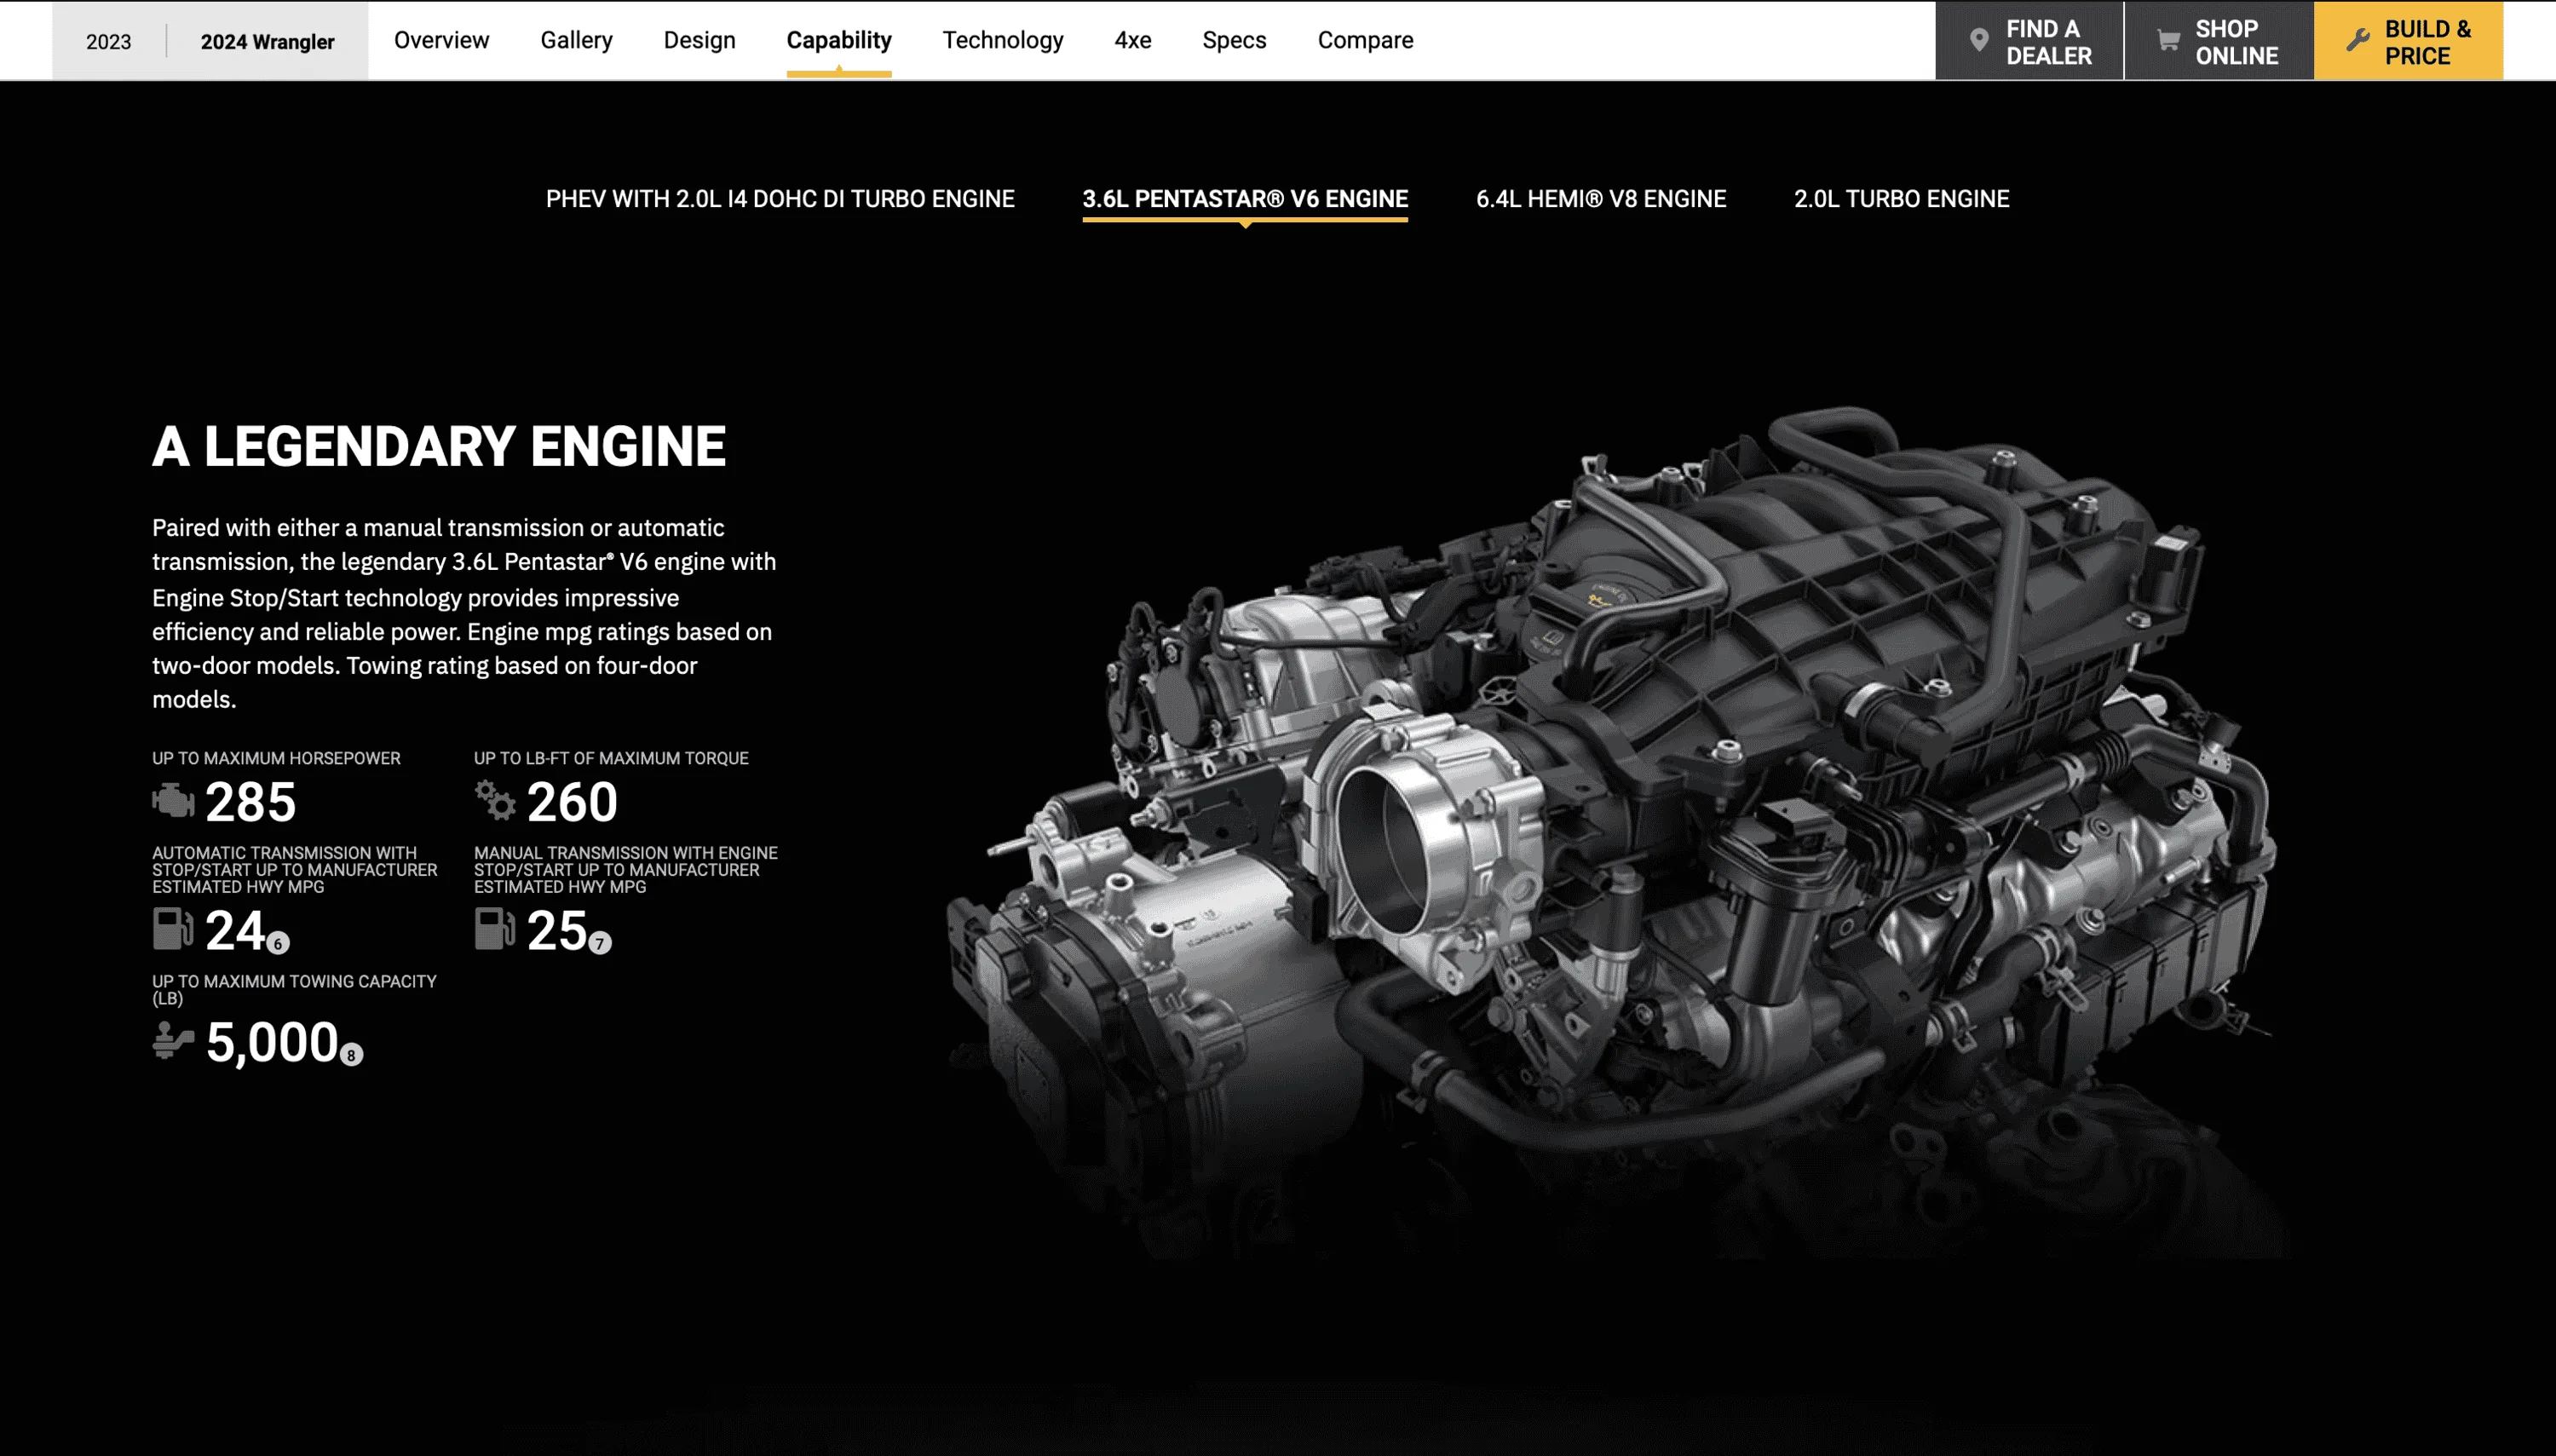Click the fuel pump icon beside 24 mpg

point(173,928)
